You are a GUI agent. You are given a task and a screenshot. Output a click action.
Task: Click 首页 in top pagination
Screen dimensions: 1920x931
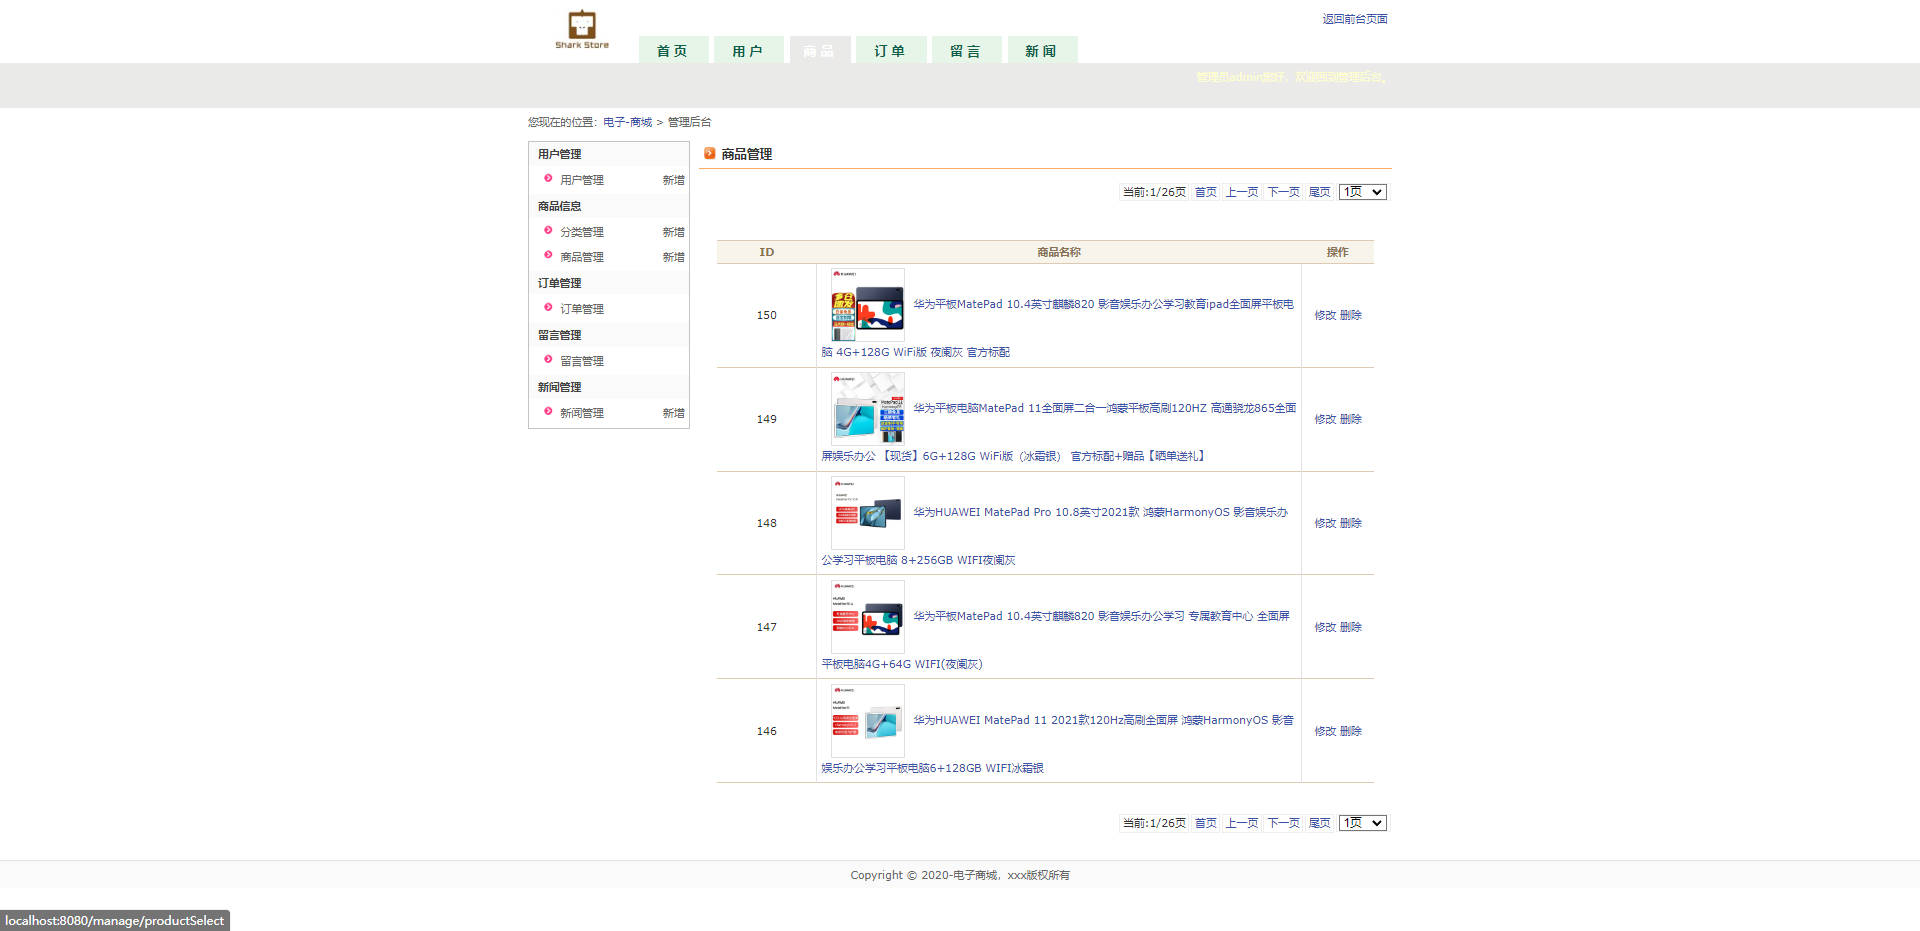(1206, 192)
